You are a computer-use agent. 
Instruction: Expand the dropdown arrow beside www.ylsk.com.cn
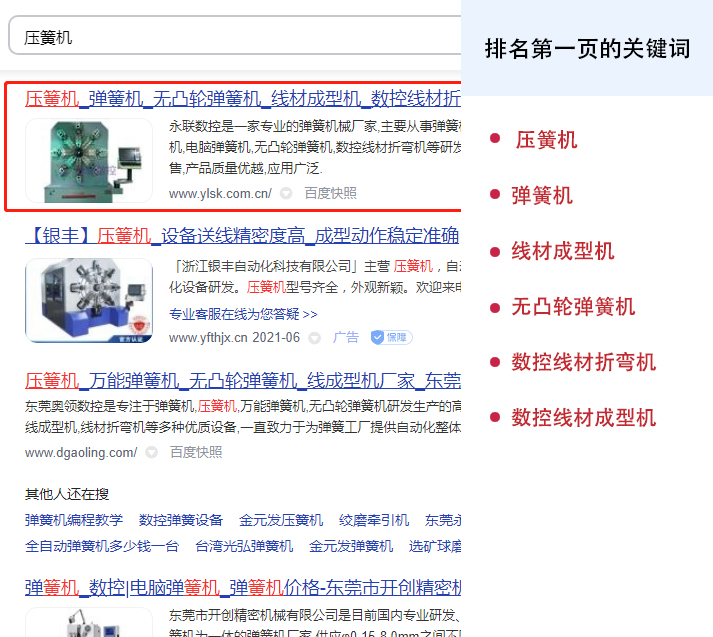(x=286, y=194)
